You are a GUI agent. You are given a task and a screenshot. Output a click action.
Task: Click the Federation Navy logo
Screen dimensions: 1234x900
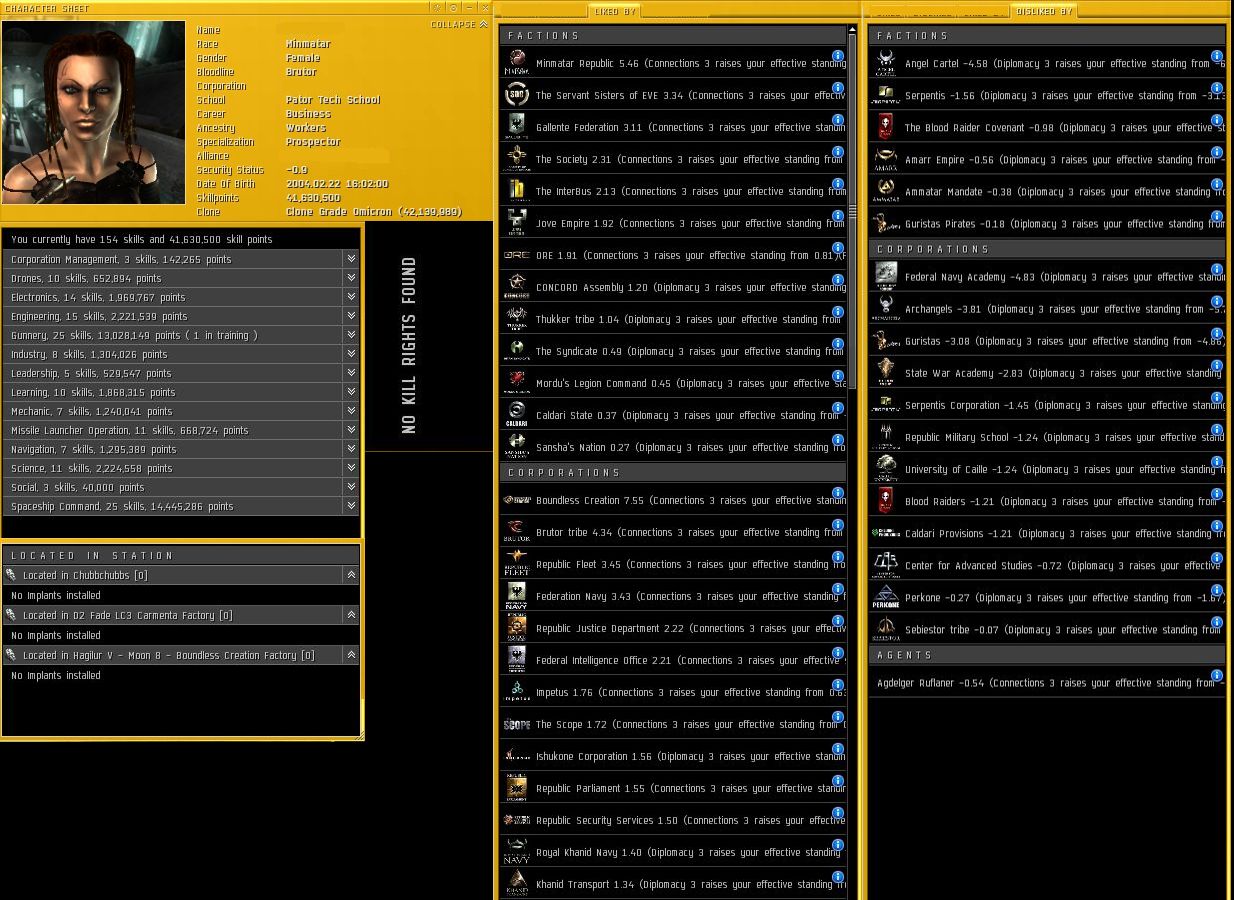pos(516,596)
